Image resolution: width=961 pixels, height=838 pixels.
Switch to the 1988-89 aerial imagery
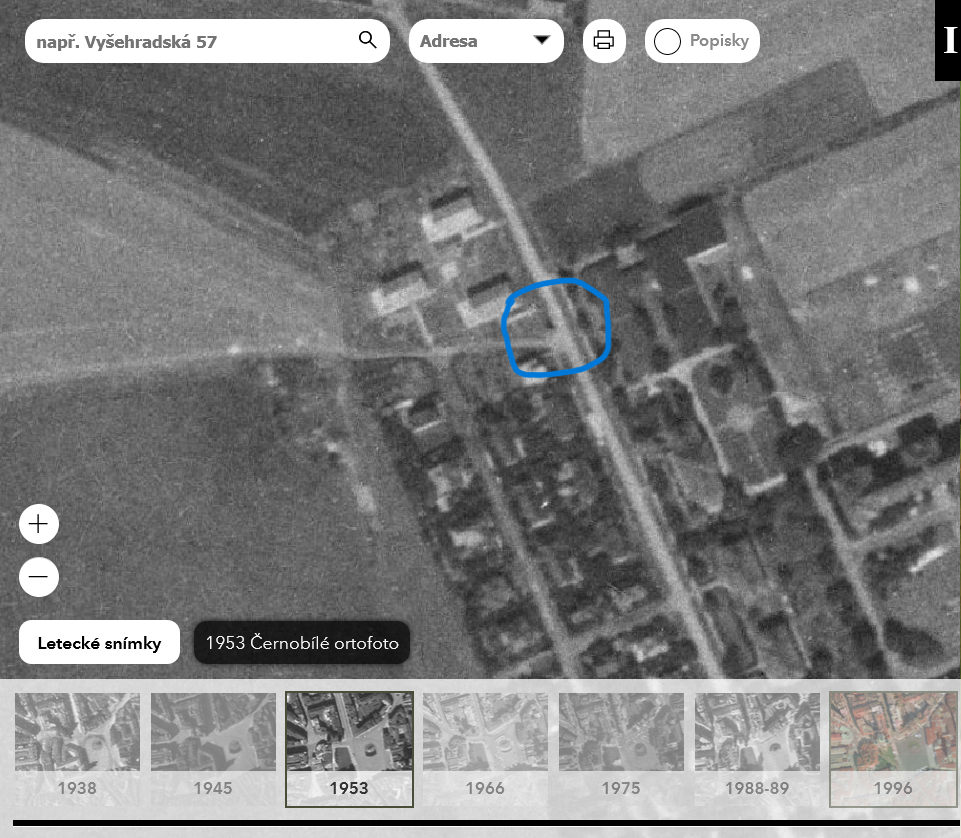point(758,748)
